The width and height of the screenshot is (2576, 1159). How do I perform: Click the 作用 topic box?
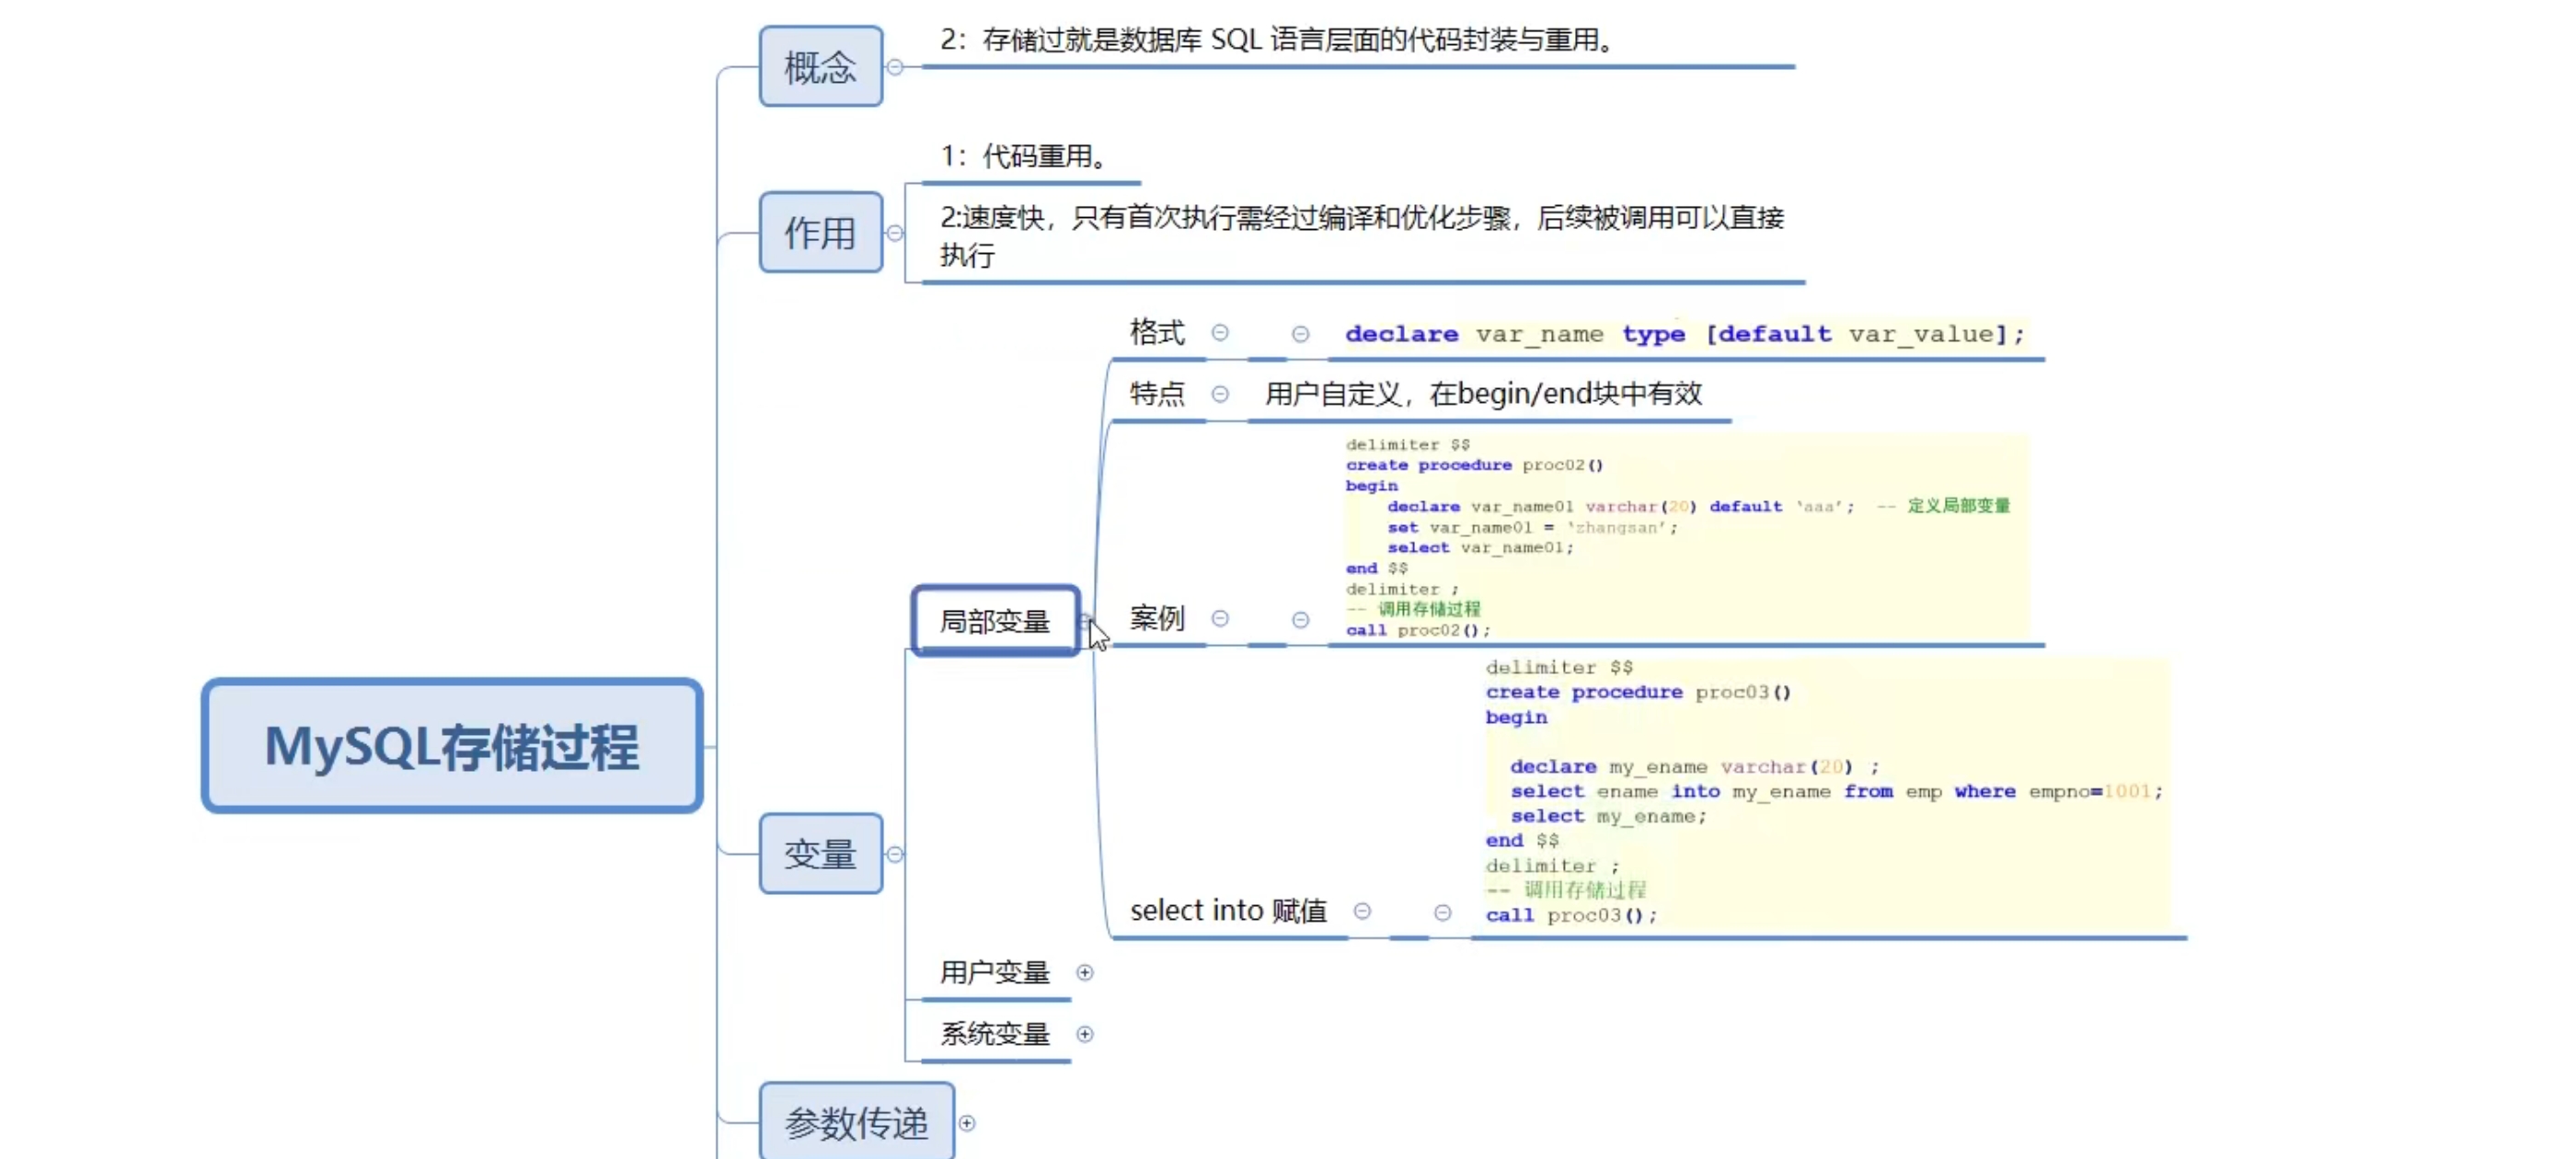click(820, 233)
